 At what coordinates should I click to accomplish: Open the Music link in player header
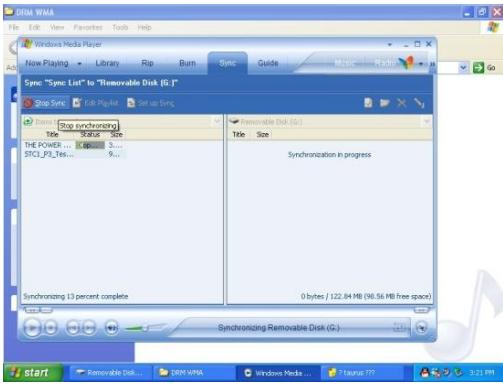(x=344, y=63)
